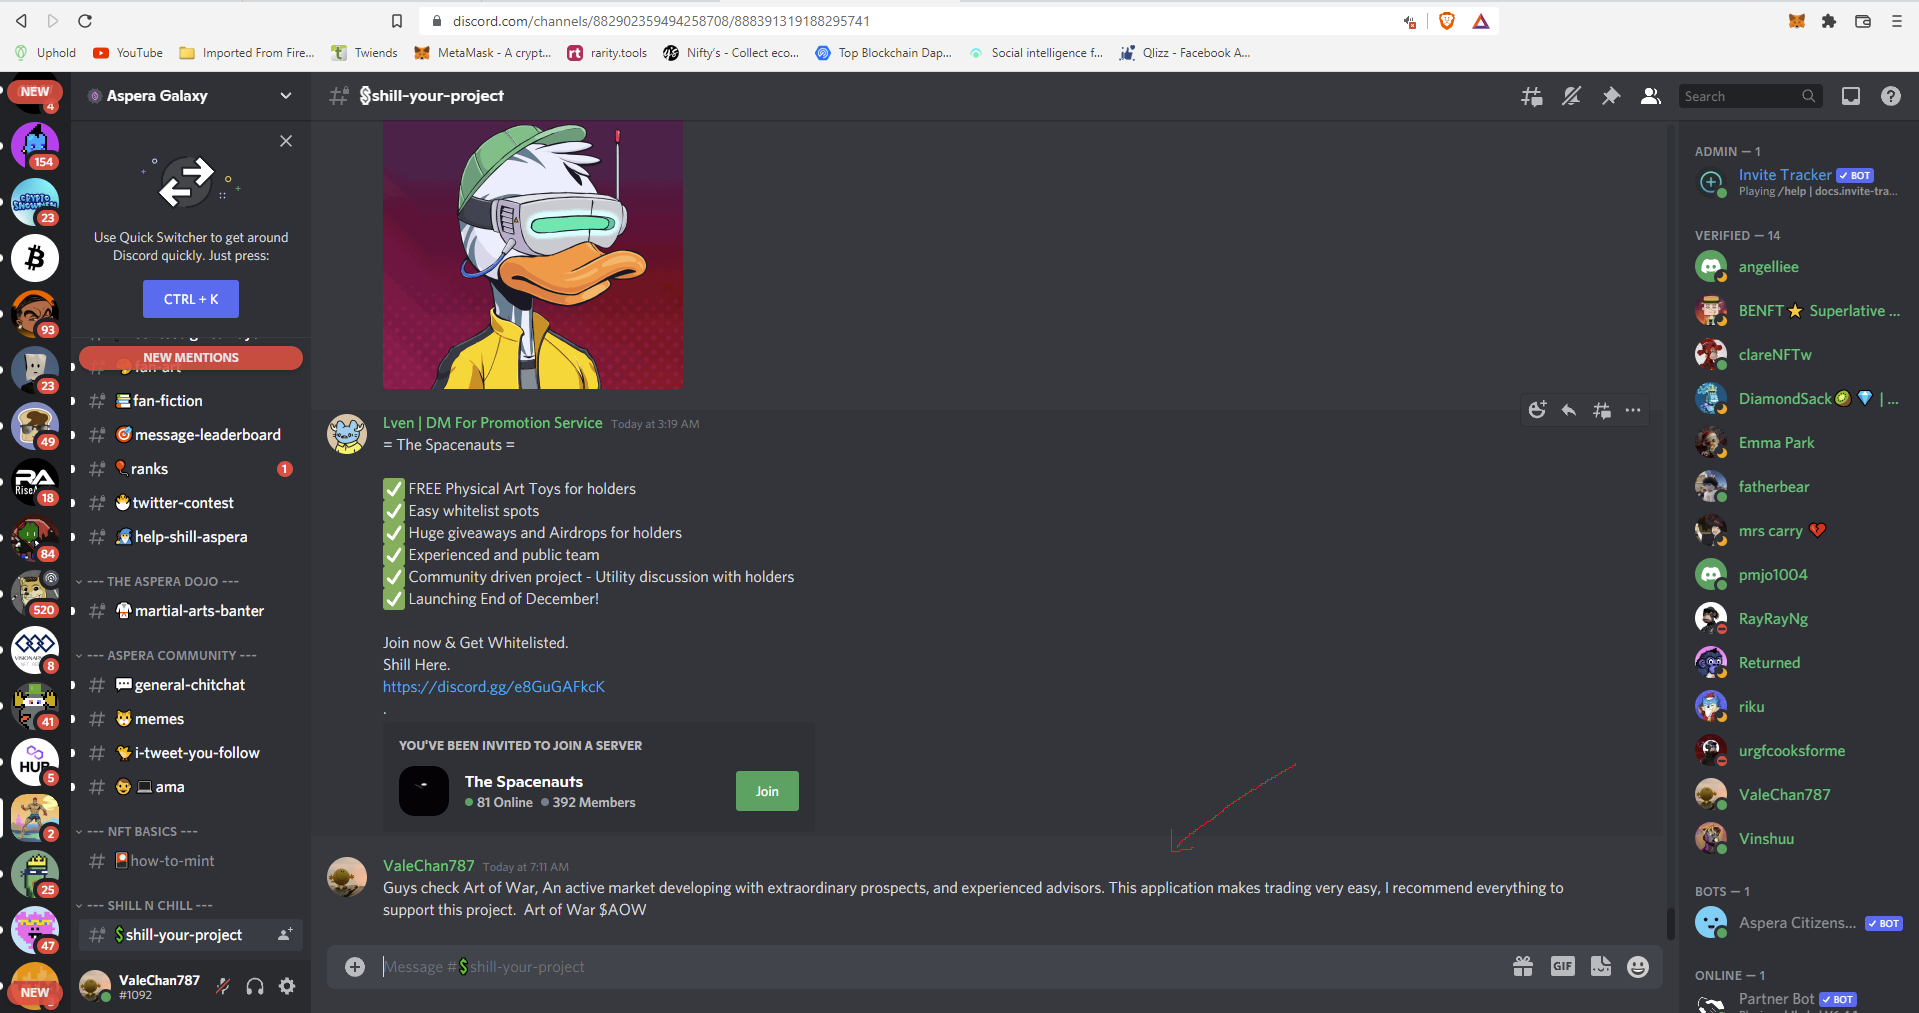The image size is (1919, 1013).
Task: Open the ranks channel
Action: (x=191, y=469)
